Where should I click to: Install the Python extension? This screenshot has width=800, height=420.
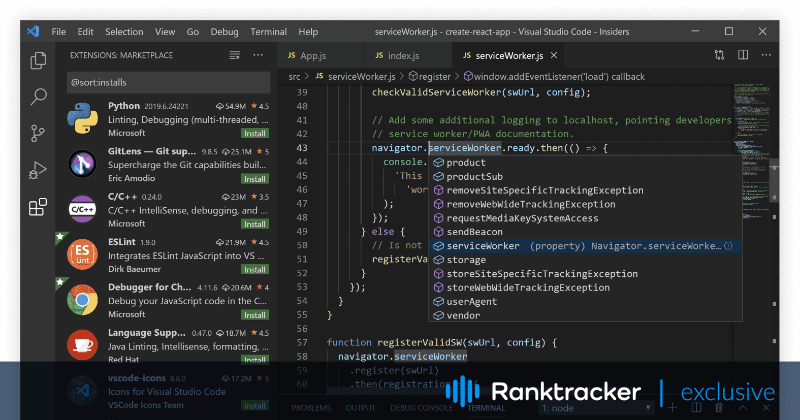click(x=255, y=134)
